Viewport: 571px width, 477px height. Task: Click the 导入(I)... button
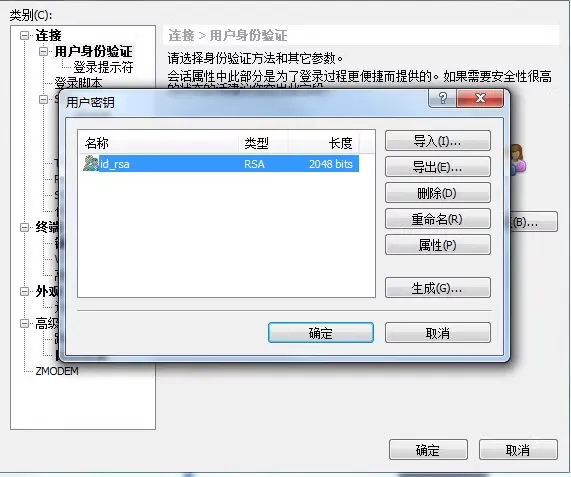point(438,141)
